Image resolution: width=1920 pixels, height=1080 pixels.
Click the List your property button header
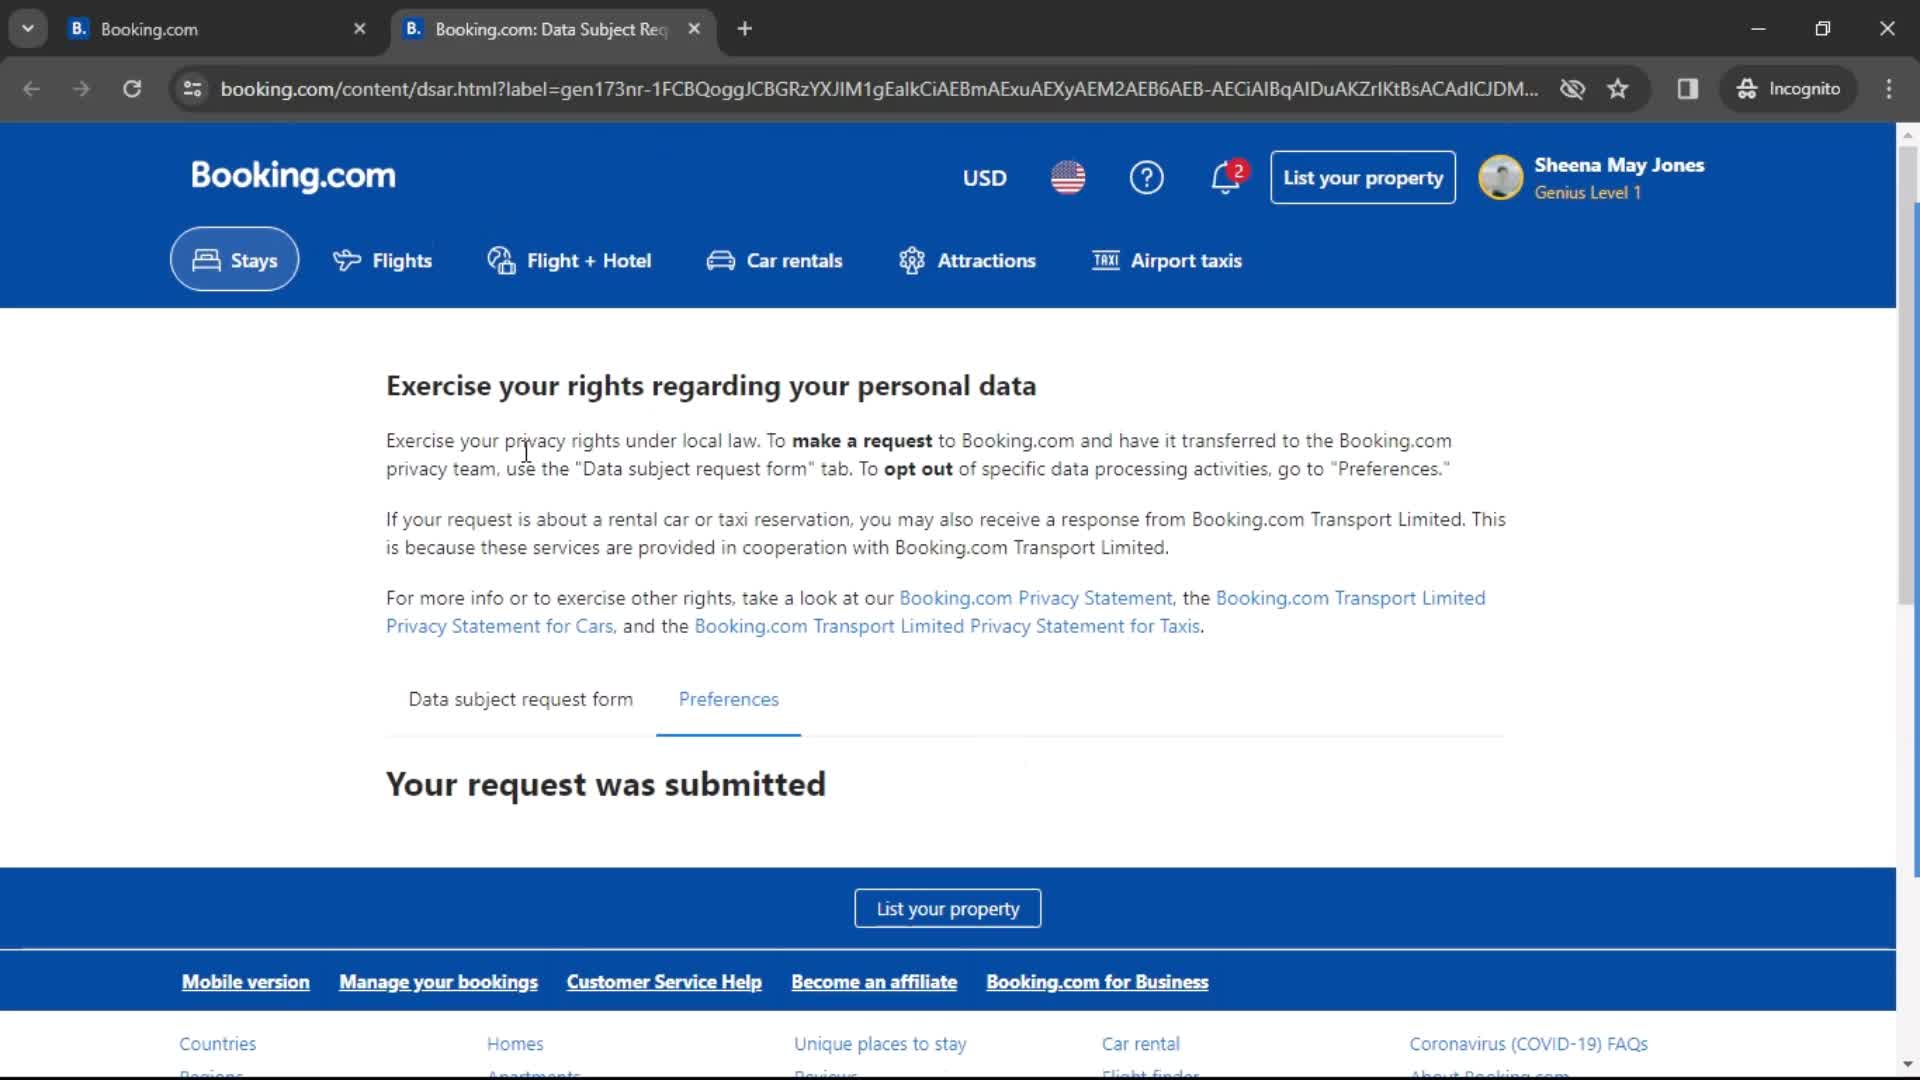tap(1364, 177)
